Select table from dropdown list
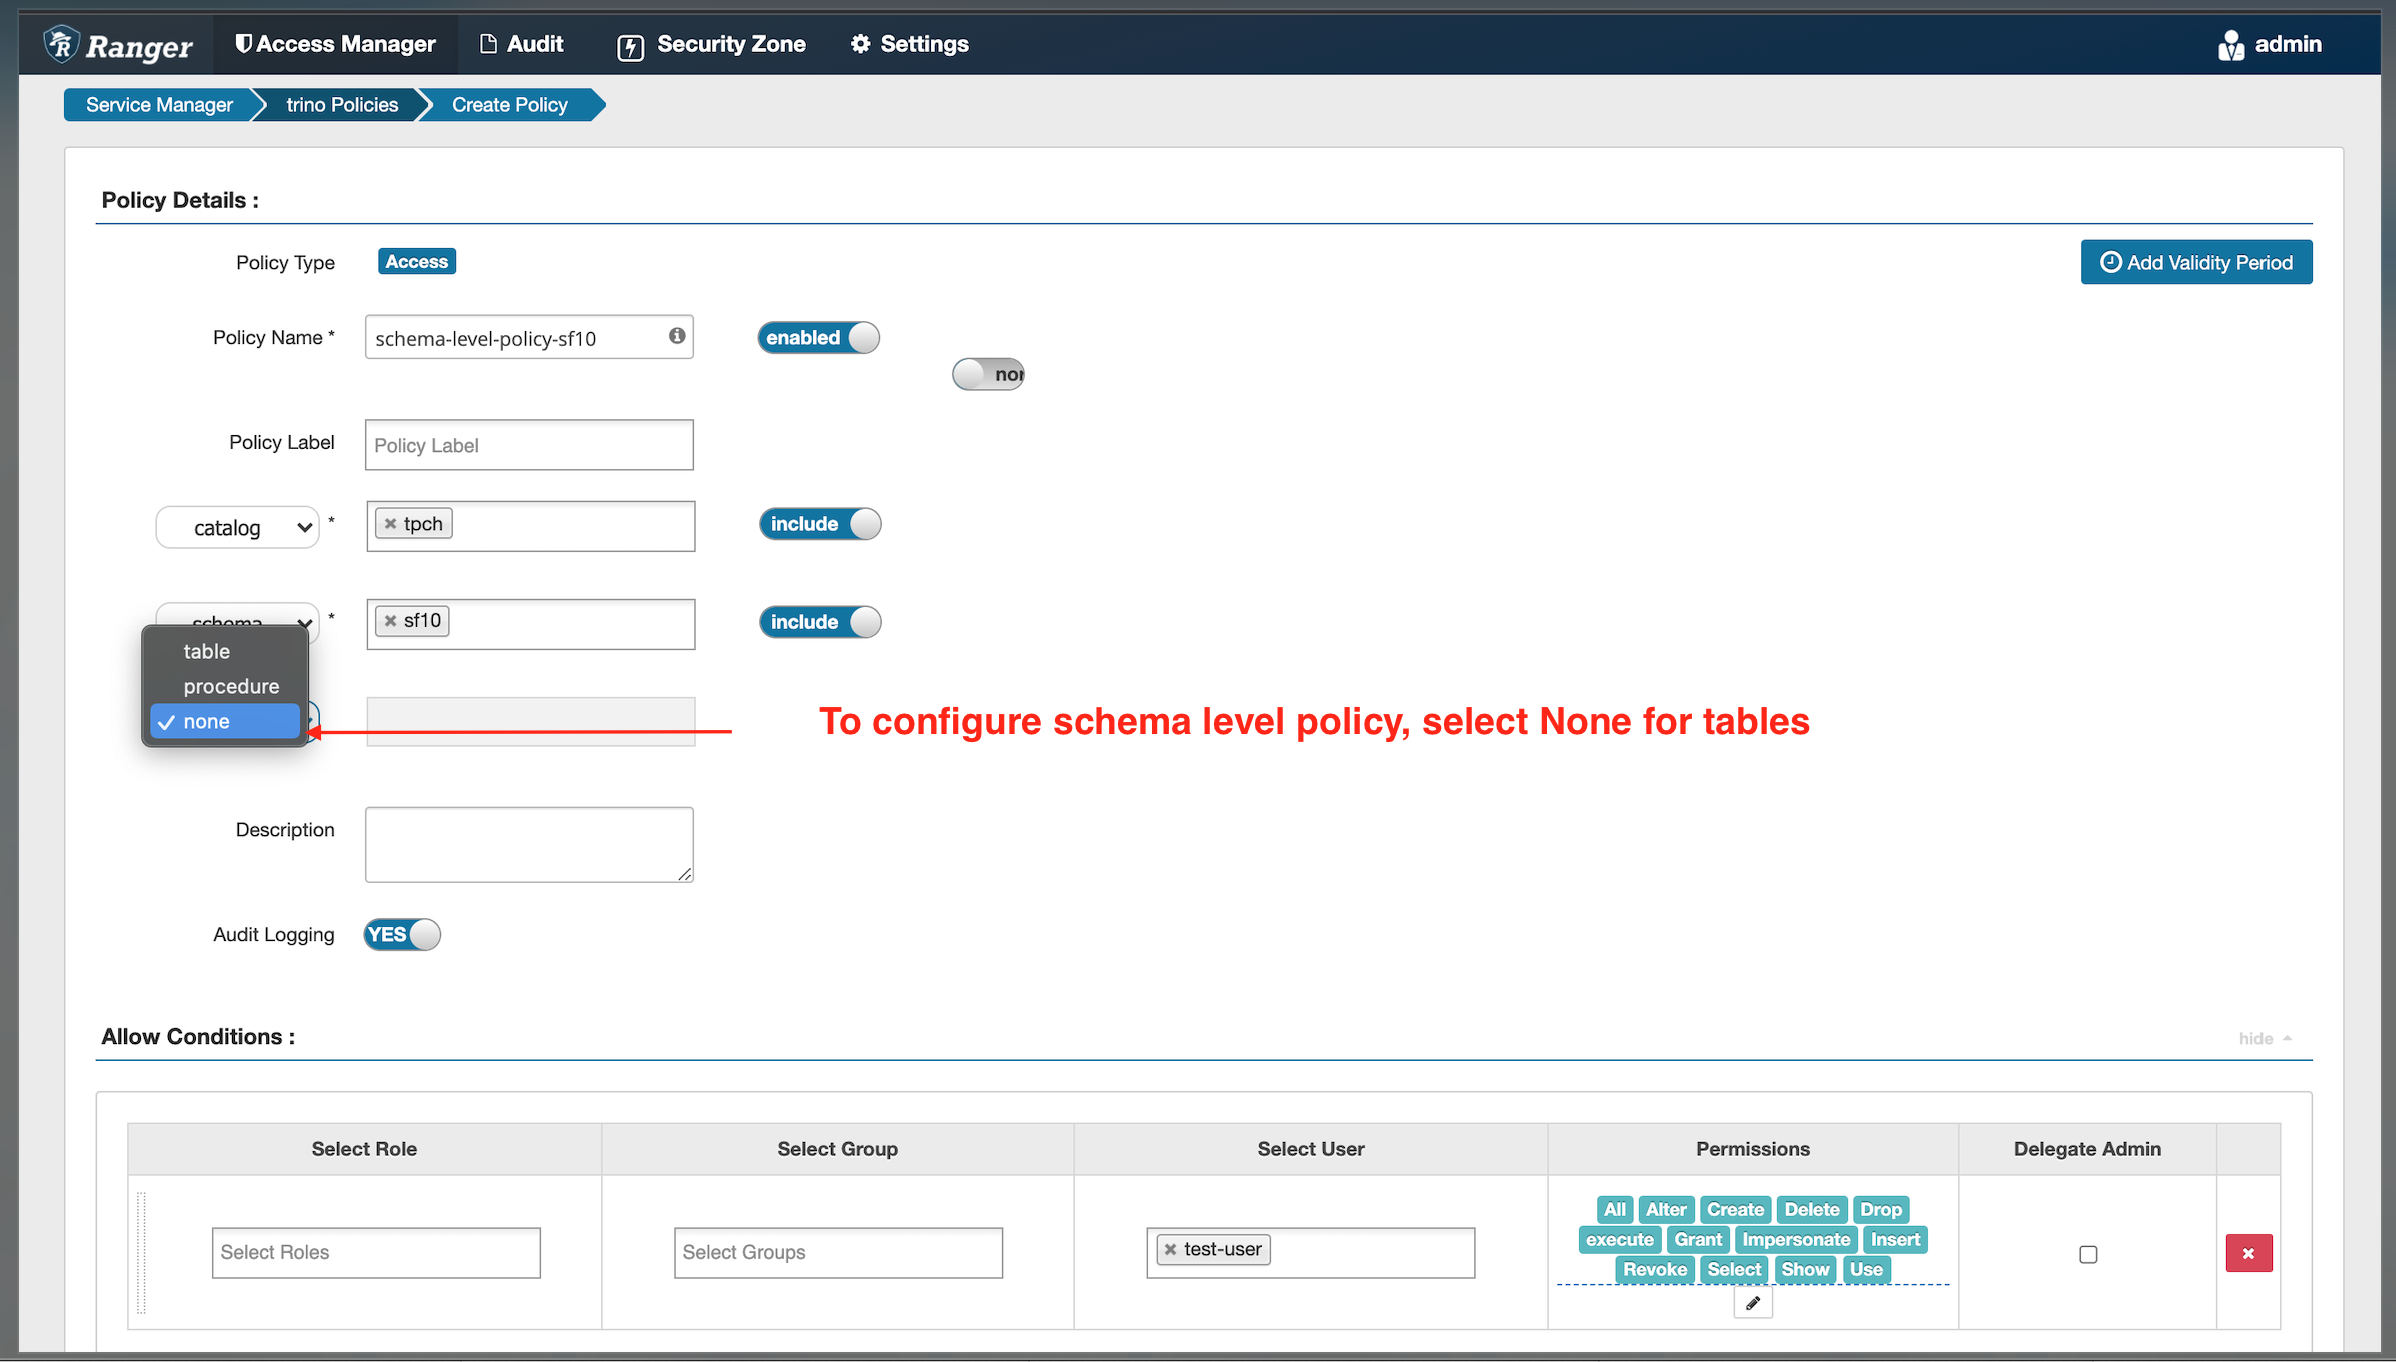Viewport: 2396px width, 1362px height. pyautogui.click(x=207, y=651)
